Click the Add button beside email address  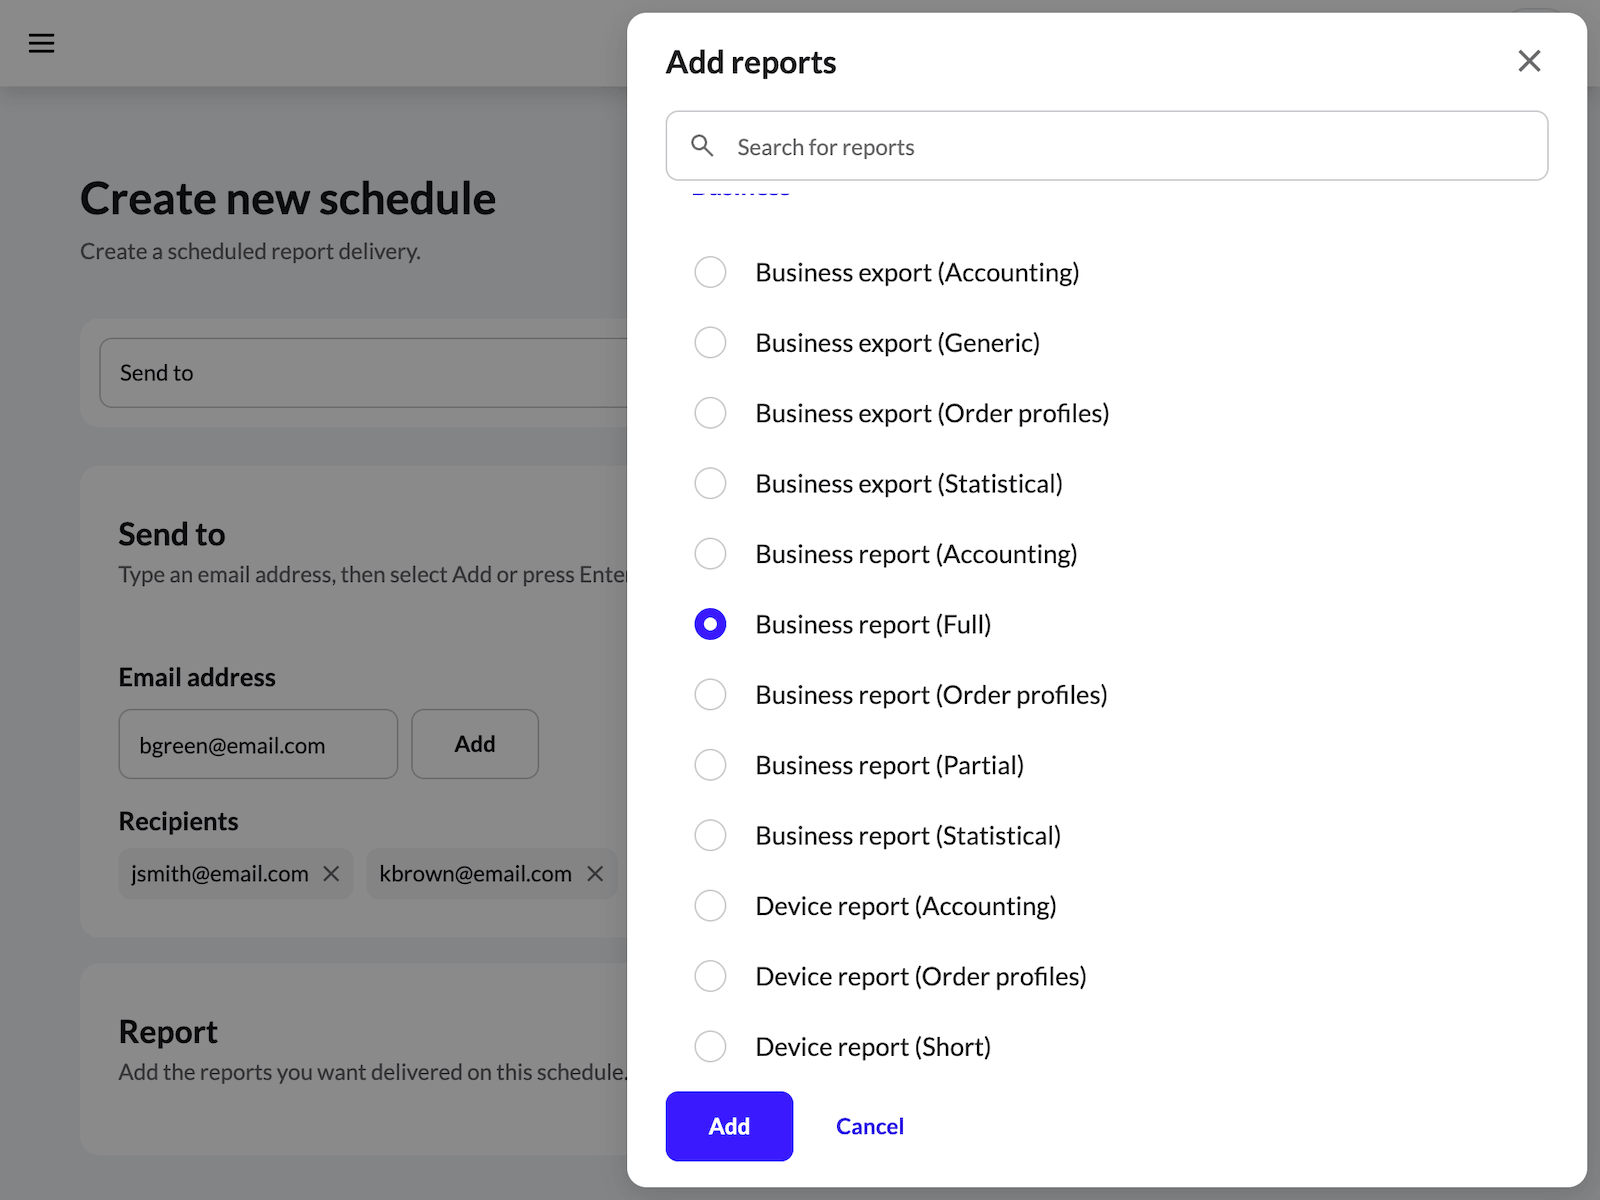click(475, 744)
